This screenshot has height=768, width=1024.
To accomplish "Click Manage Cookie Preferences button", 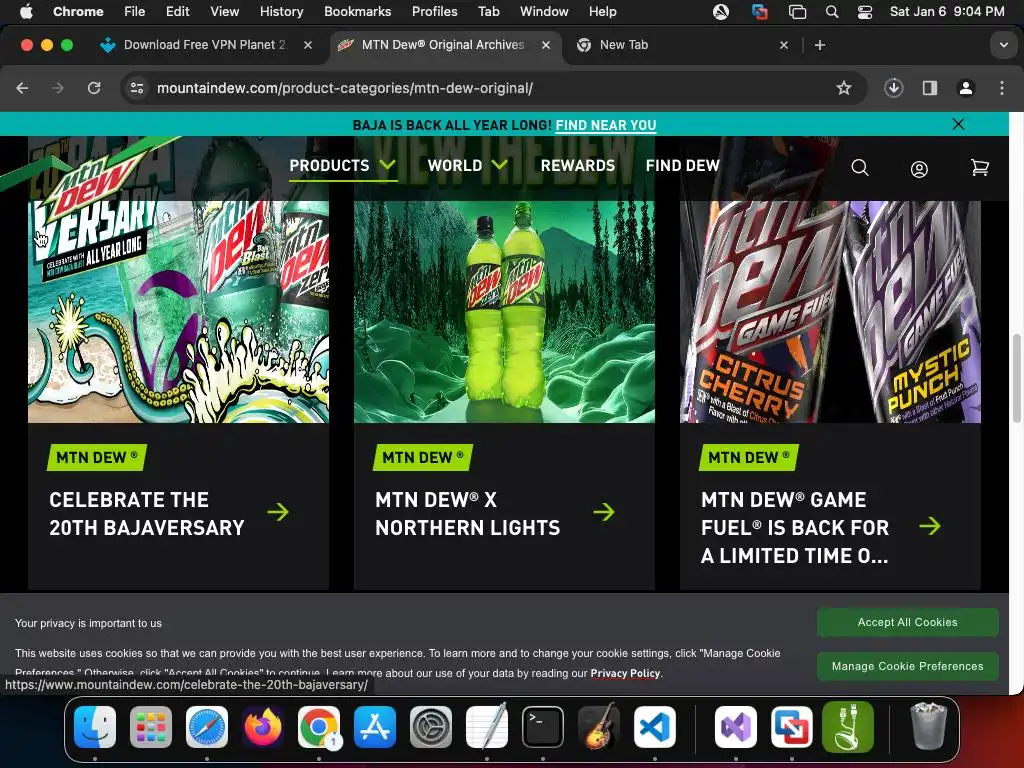I will (907, 666).
